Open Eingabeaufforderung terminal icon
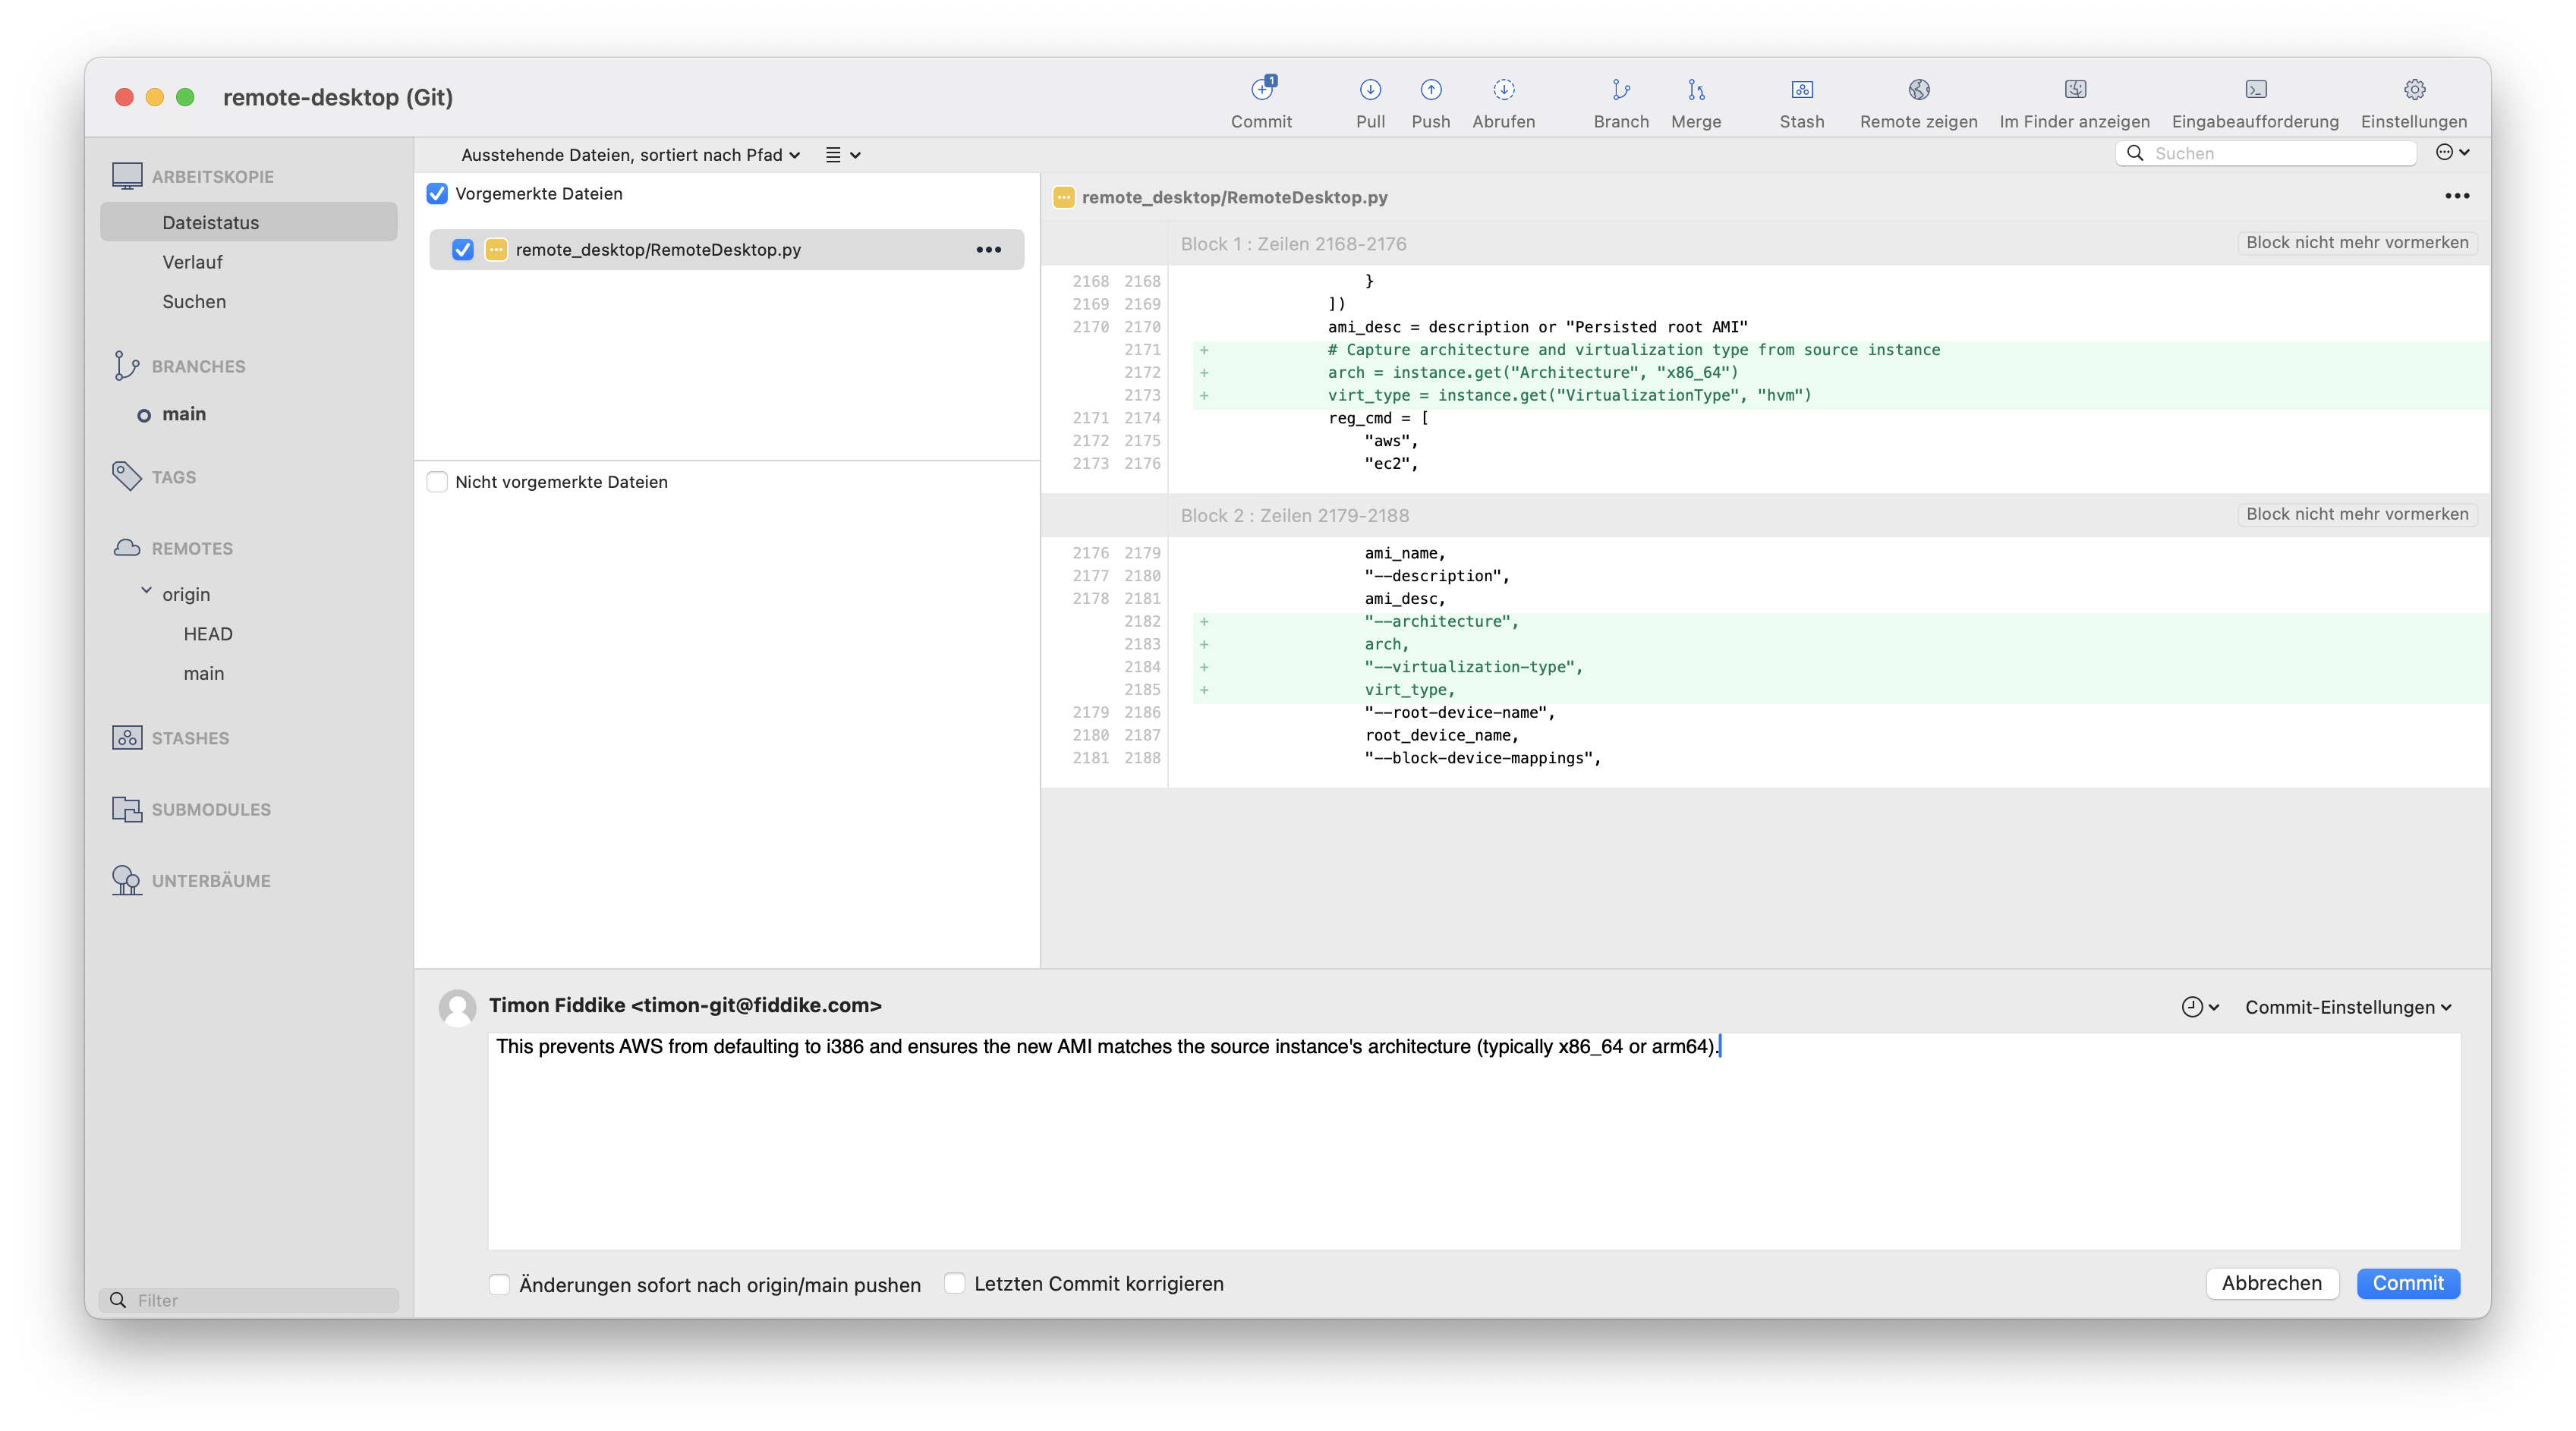The image size is (2576, 1431). [x=2255, y=91]
